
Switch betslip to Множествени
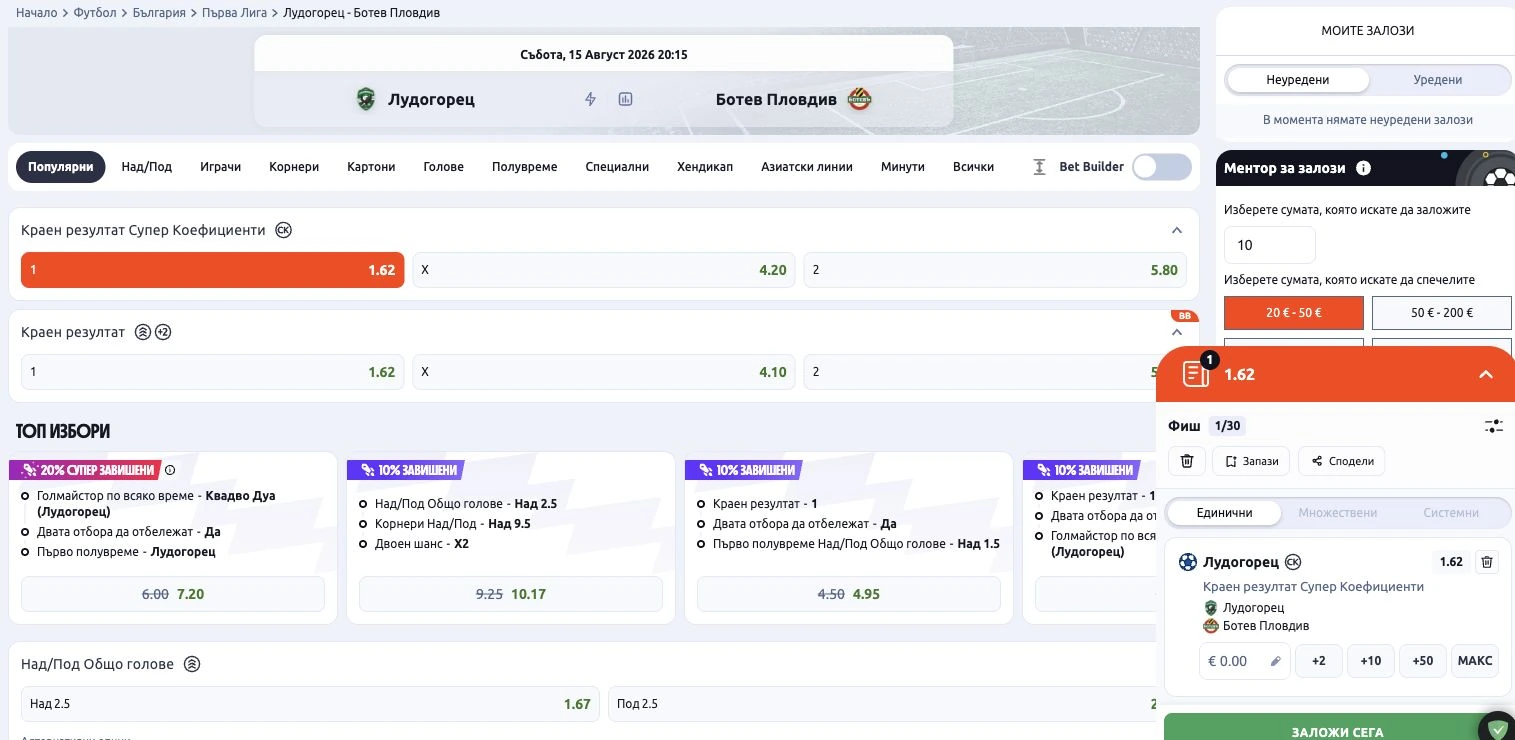[x=1337, y=512]
